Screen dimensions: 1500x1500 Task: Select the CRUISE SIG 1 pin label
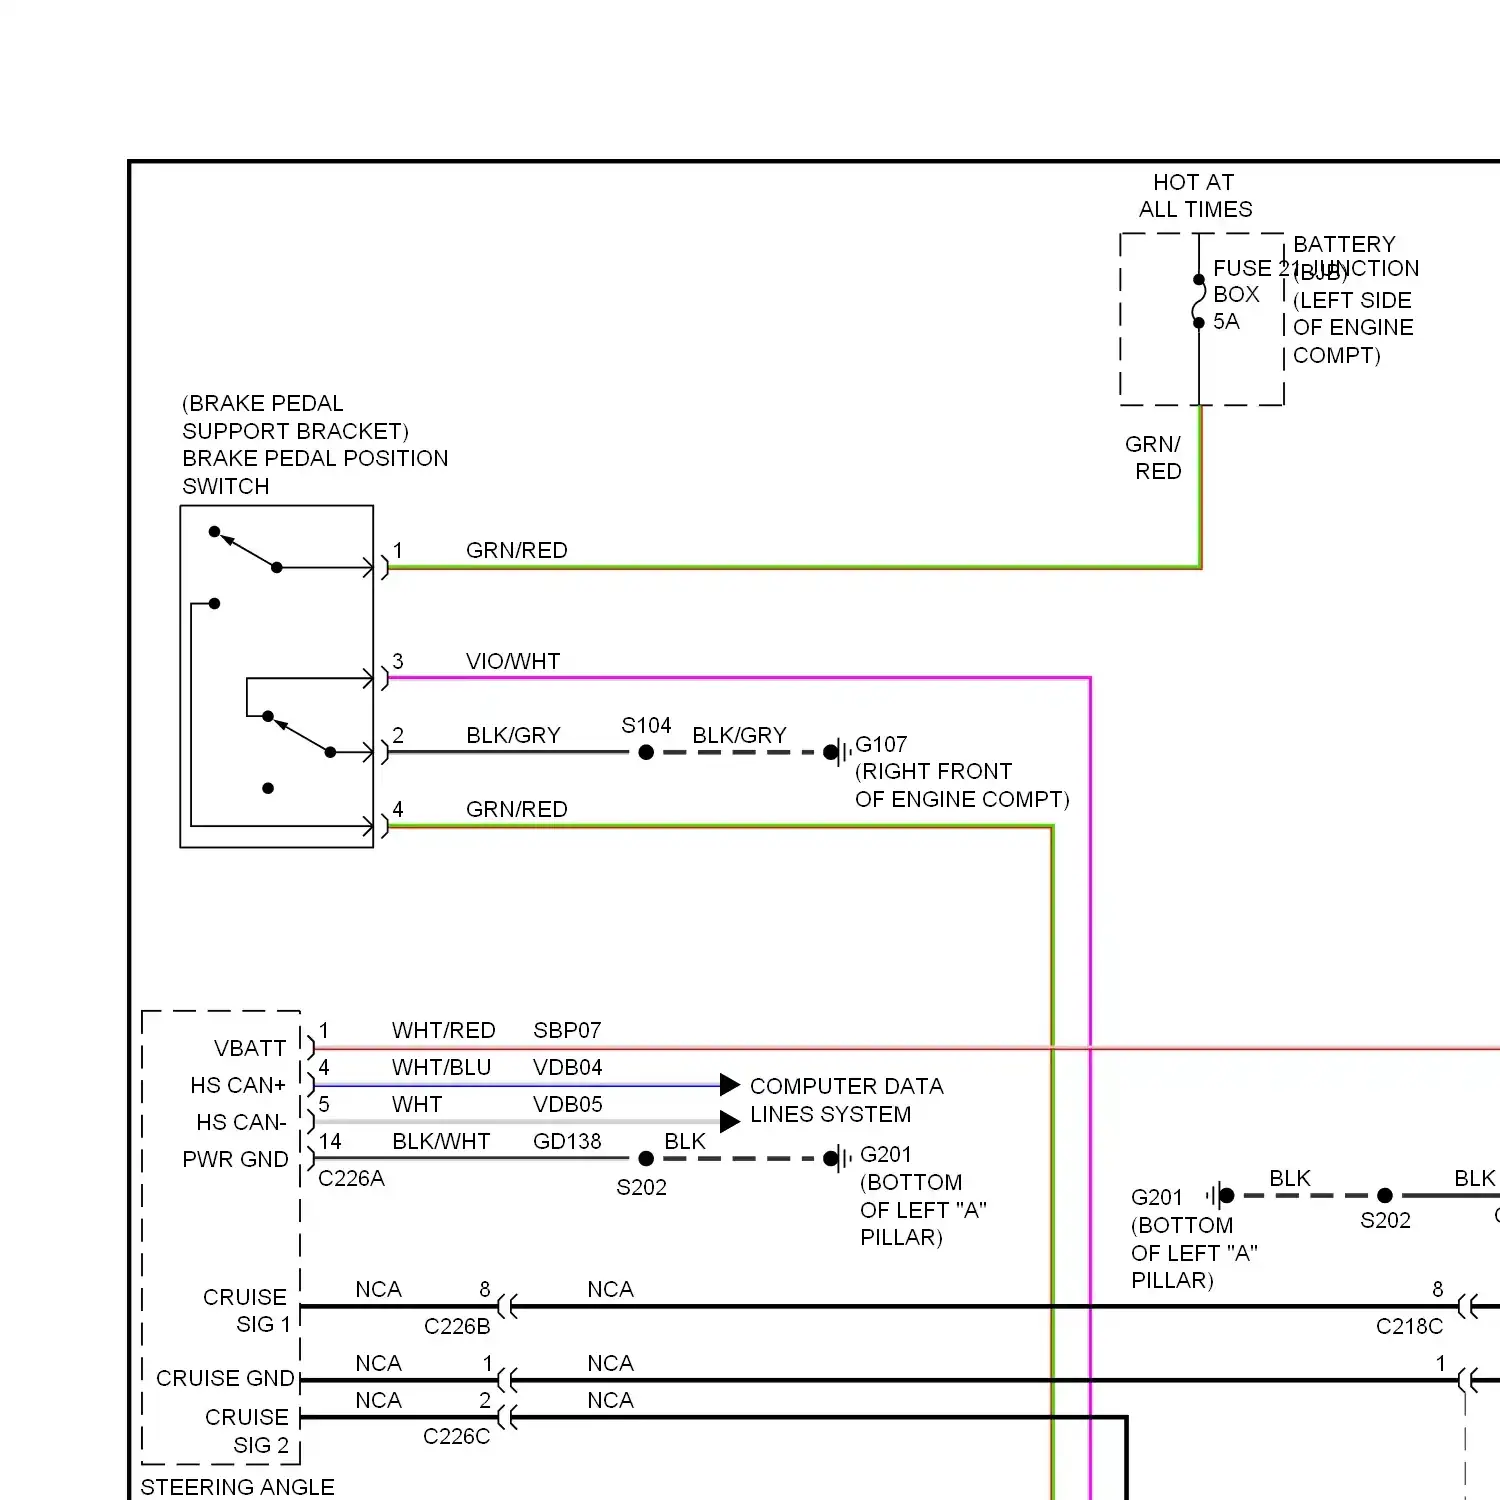246,1310
